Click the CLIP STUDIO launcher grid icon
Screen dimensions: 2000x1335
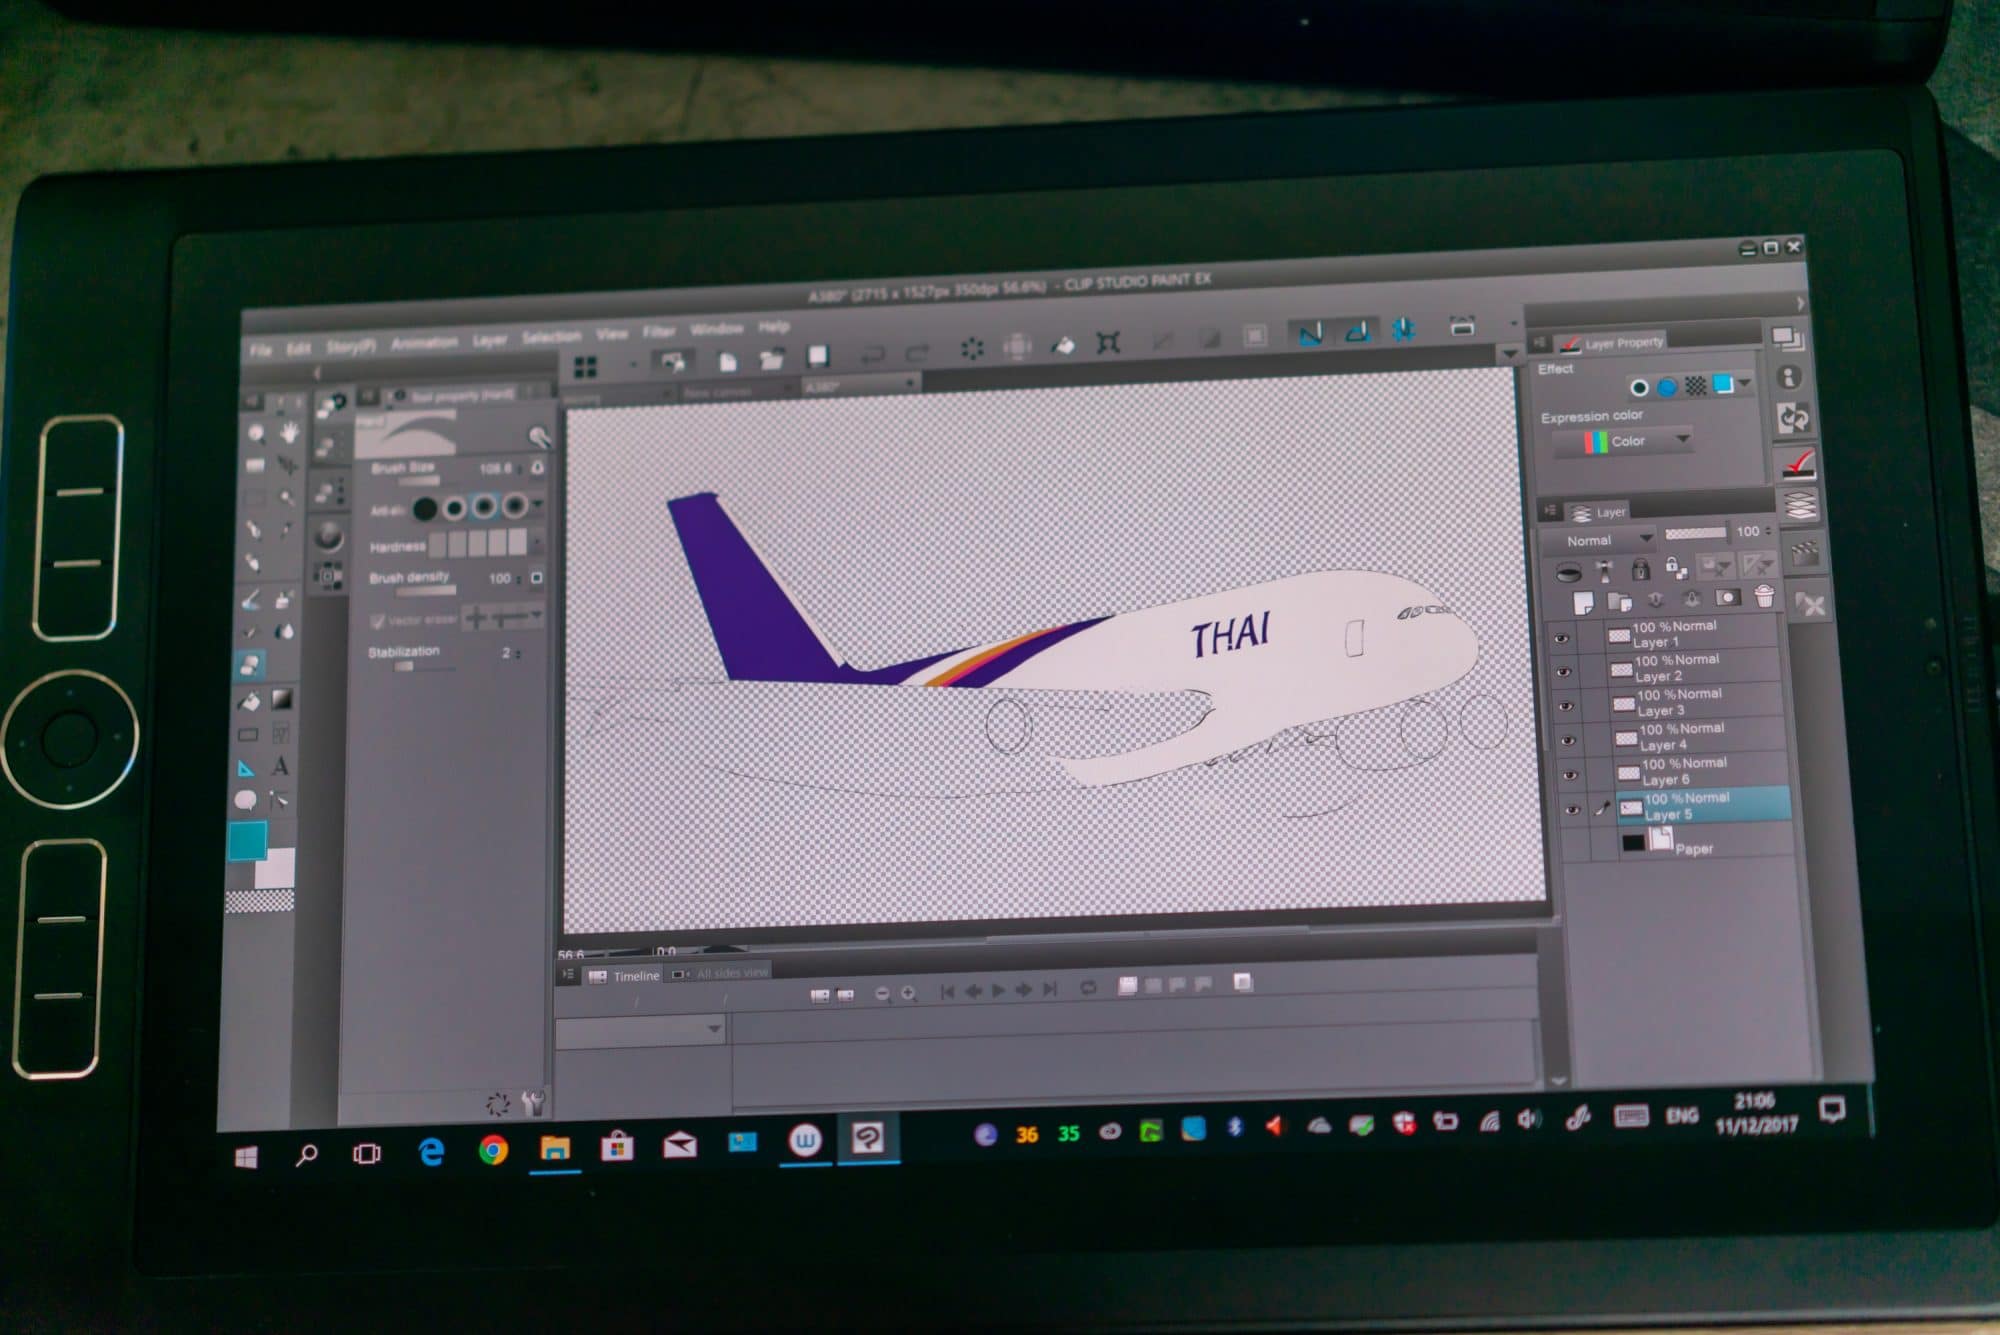pyautogui.click(x=585, y=367)
